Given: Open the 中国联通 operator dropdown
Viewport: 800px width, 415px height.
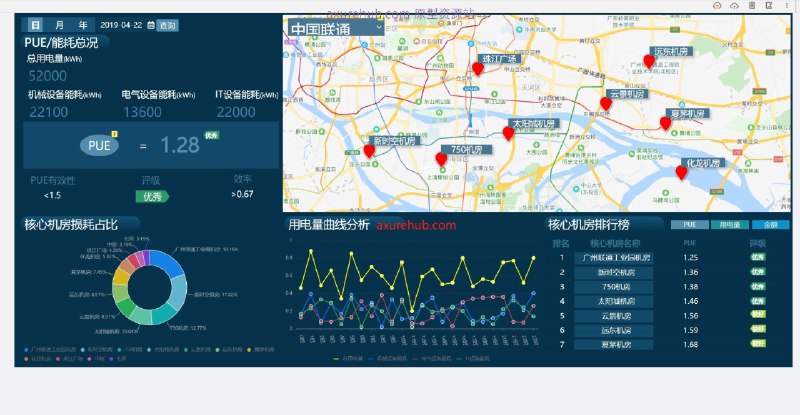Looking at the screenshot, I should [x=336, y=28].
